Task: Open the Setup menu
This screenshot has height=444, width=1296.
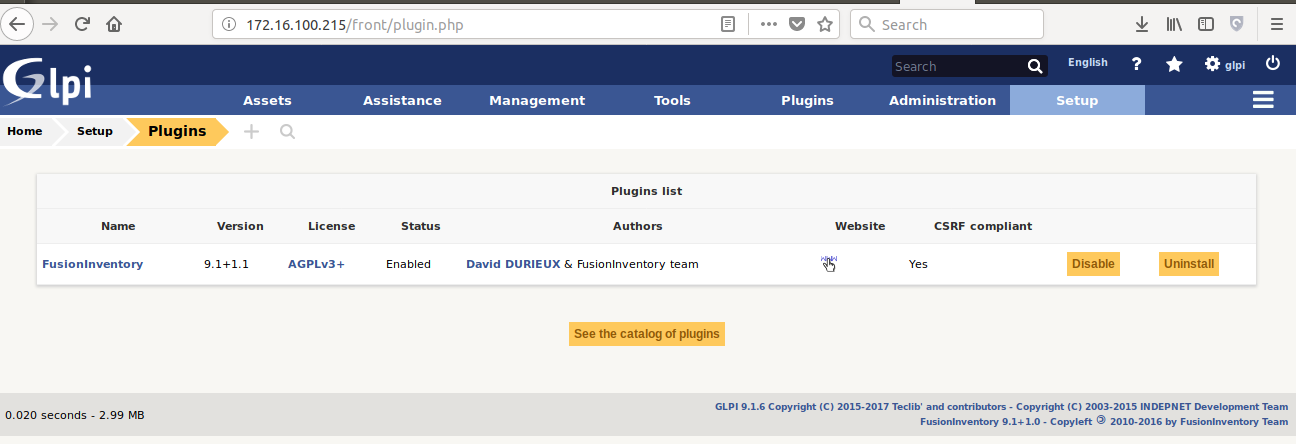Action: (1077, 100)
